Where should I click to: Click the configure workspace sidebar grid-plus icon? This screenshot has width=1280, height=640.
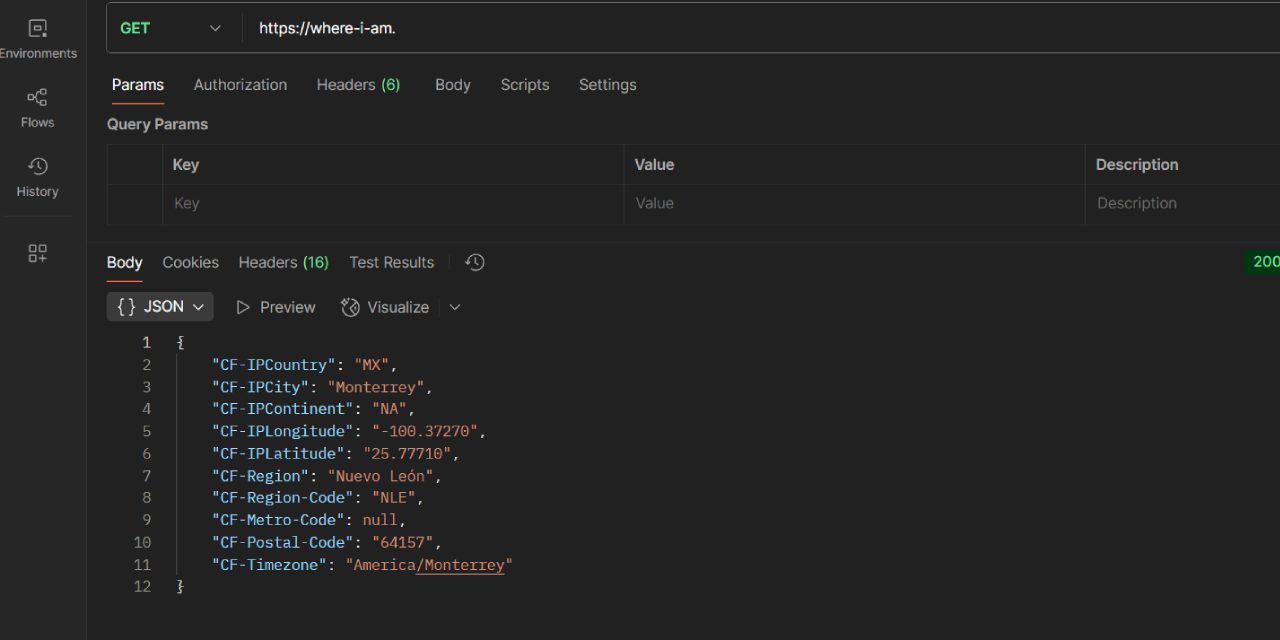point(38,253)
